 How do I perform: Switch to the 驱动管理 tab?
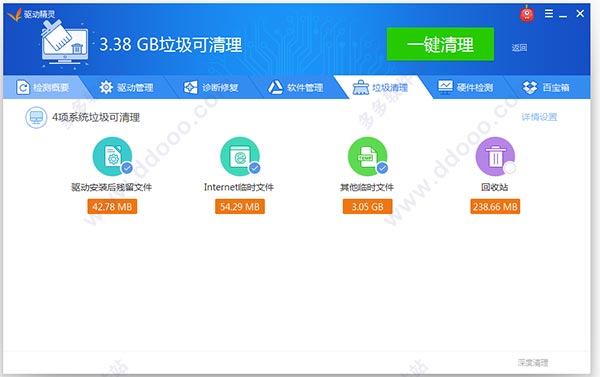(x=126, y=88)
